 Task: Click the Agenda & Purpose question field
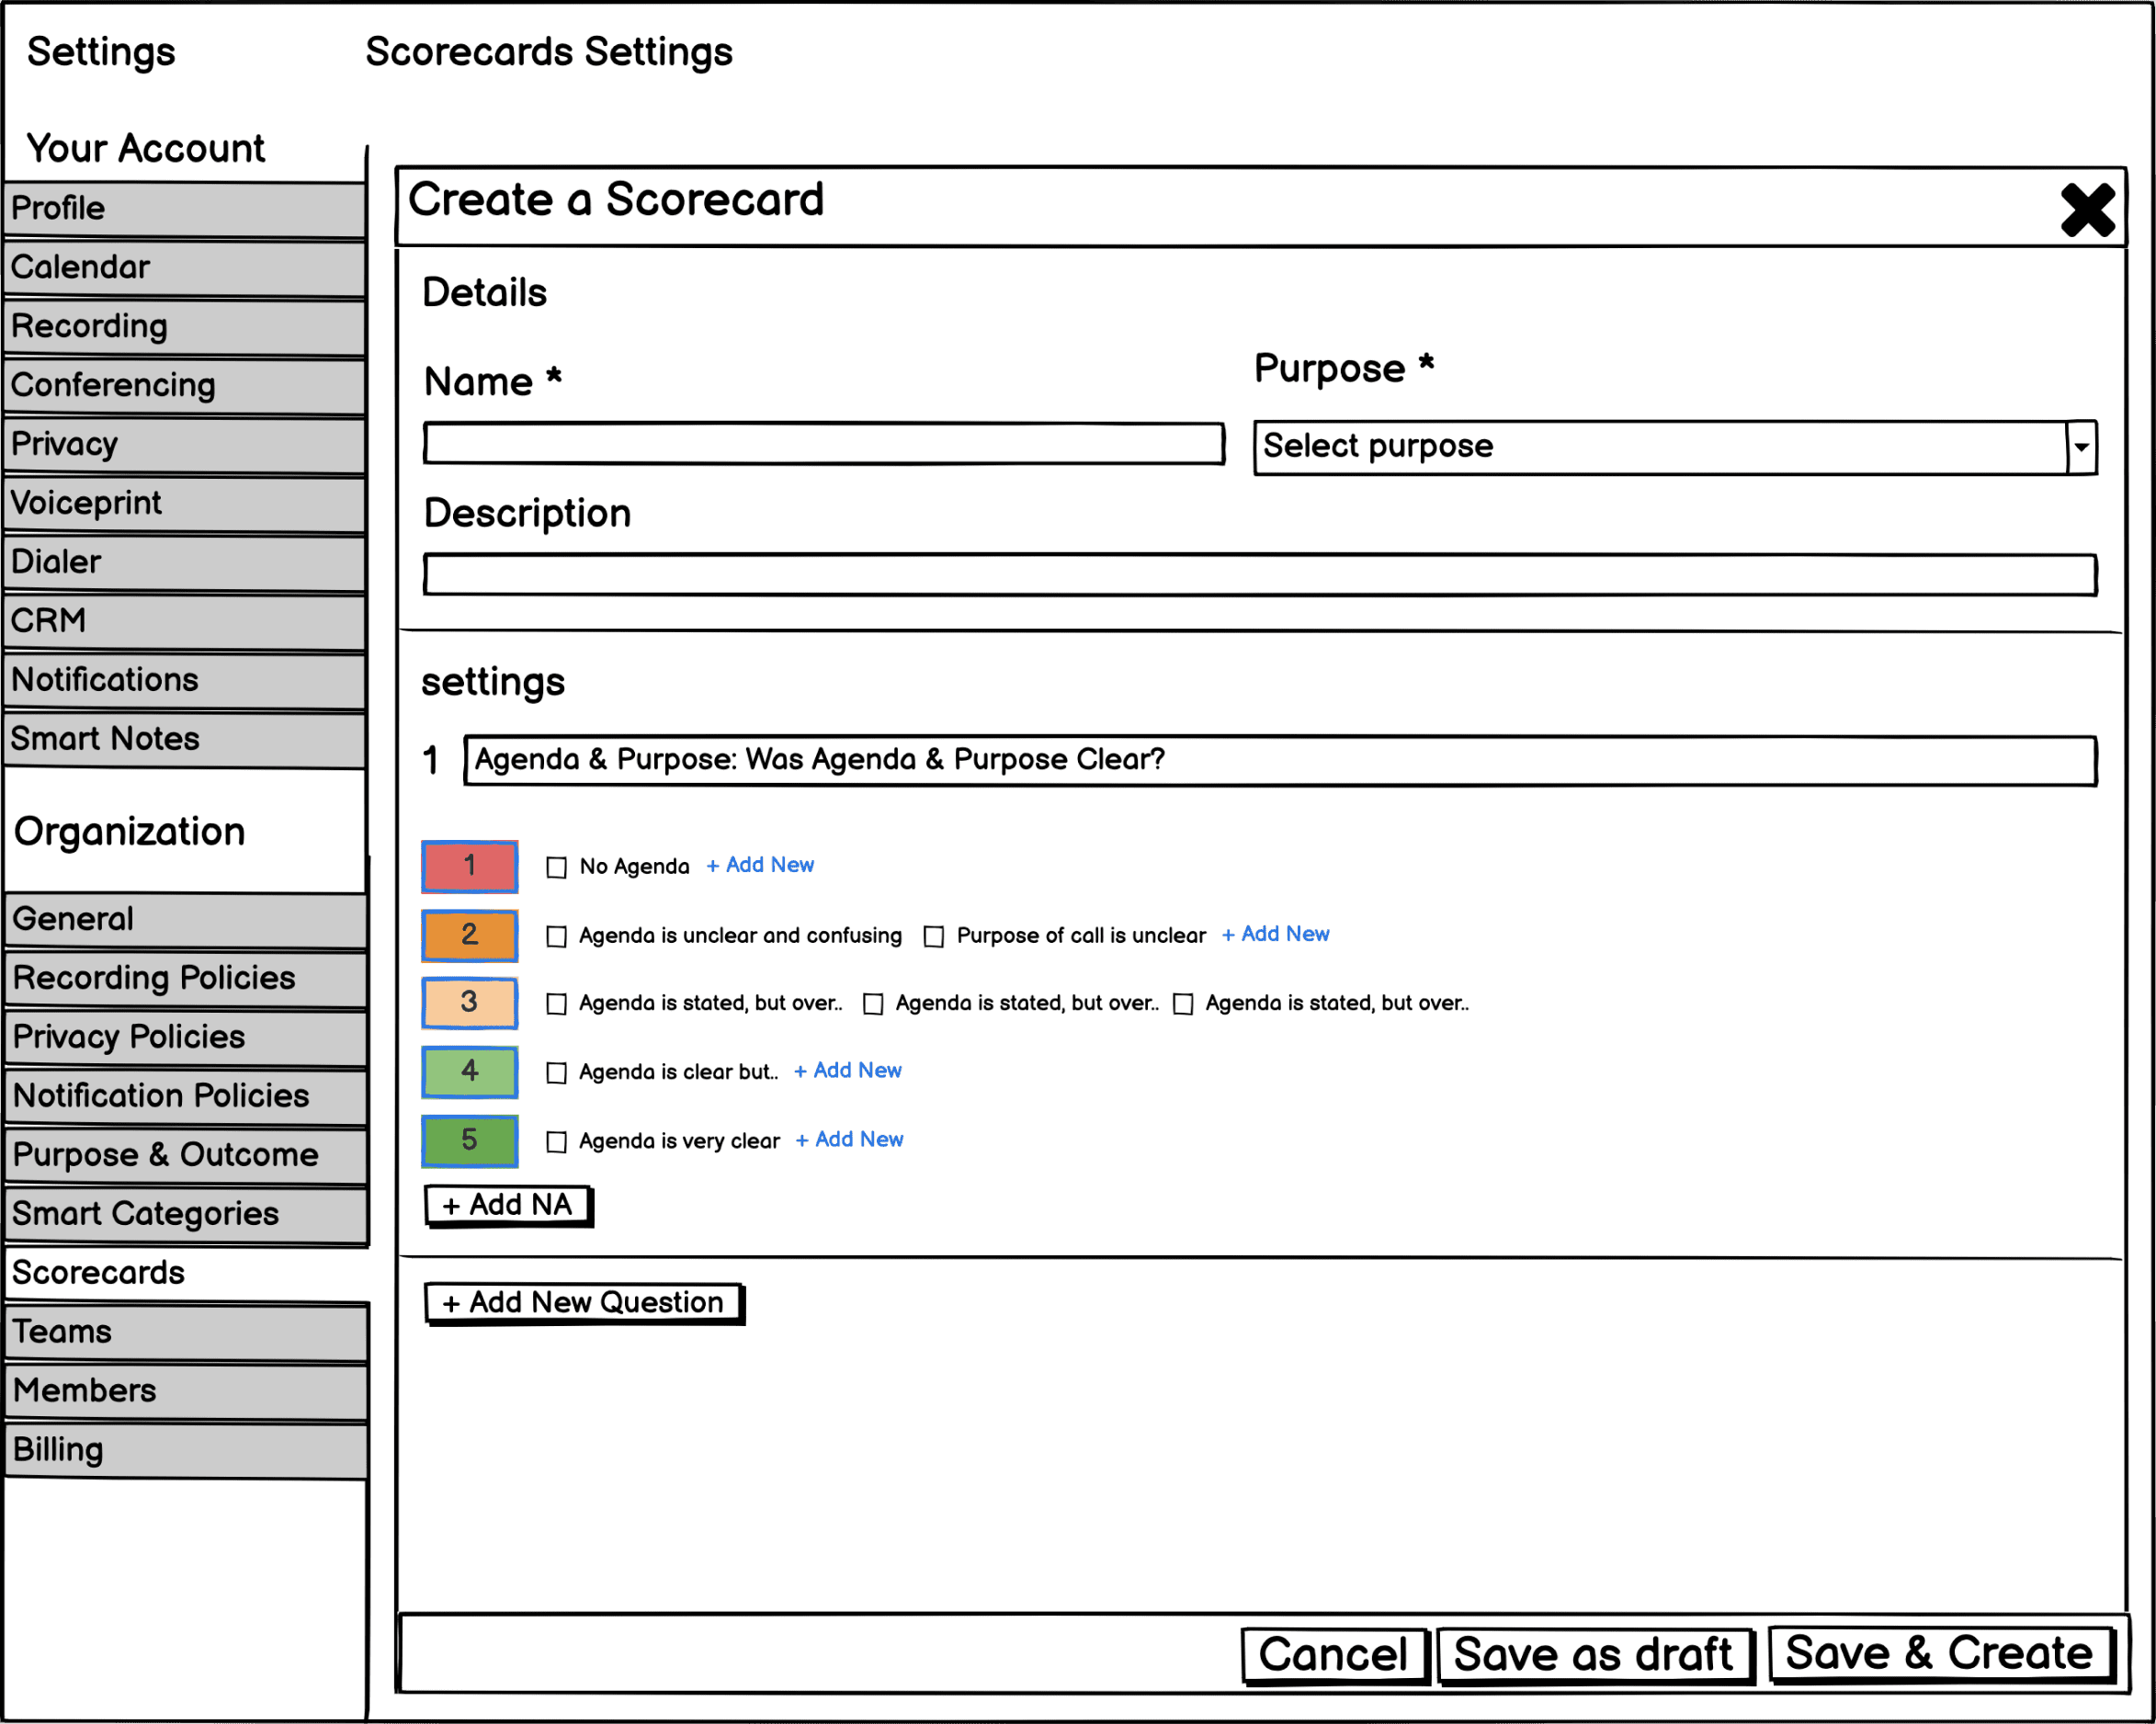tap(1280, 760)
